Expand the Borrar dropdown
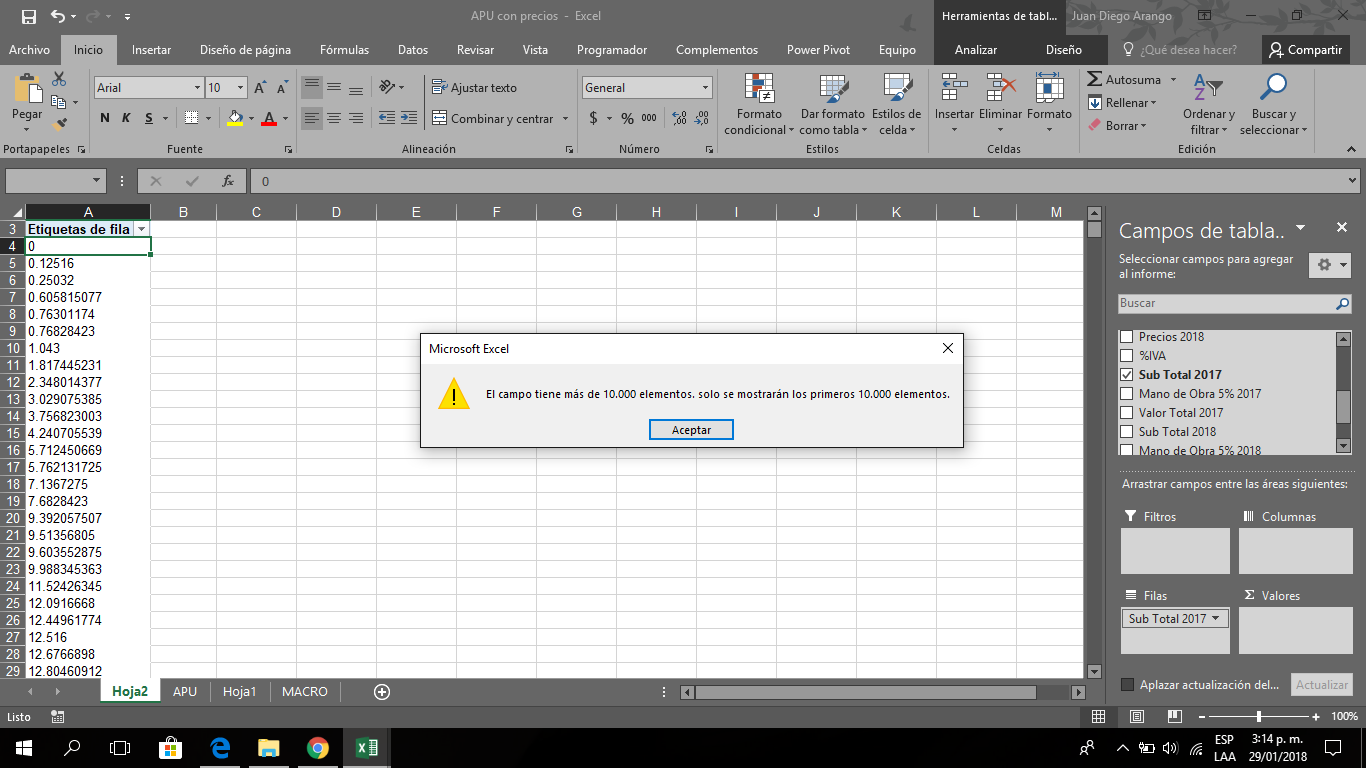 [1143, 126]
